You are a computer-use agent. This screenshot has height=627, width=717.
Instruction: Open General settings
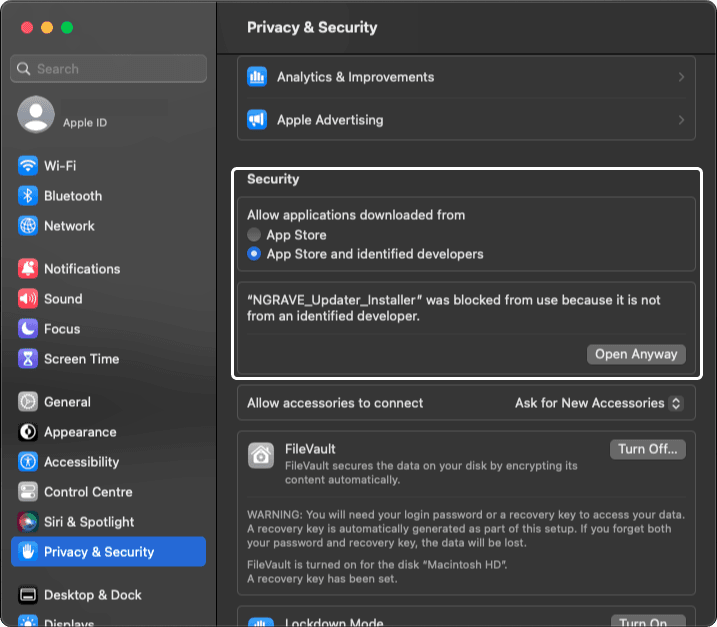click(108, 402)
